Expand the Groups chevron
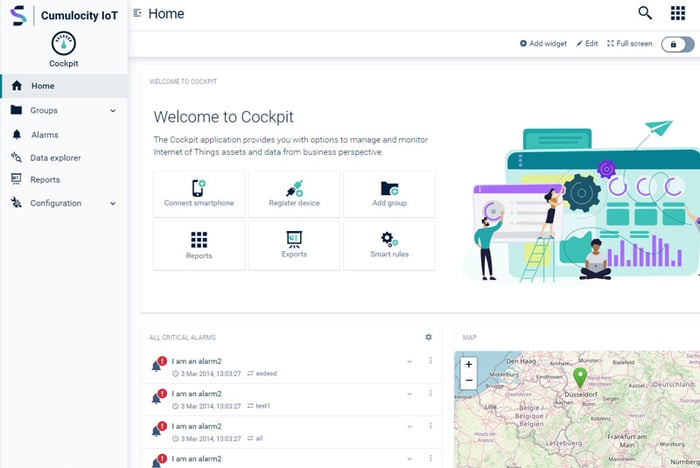 point(113,110)
